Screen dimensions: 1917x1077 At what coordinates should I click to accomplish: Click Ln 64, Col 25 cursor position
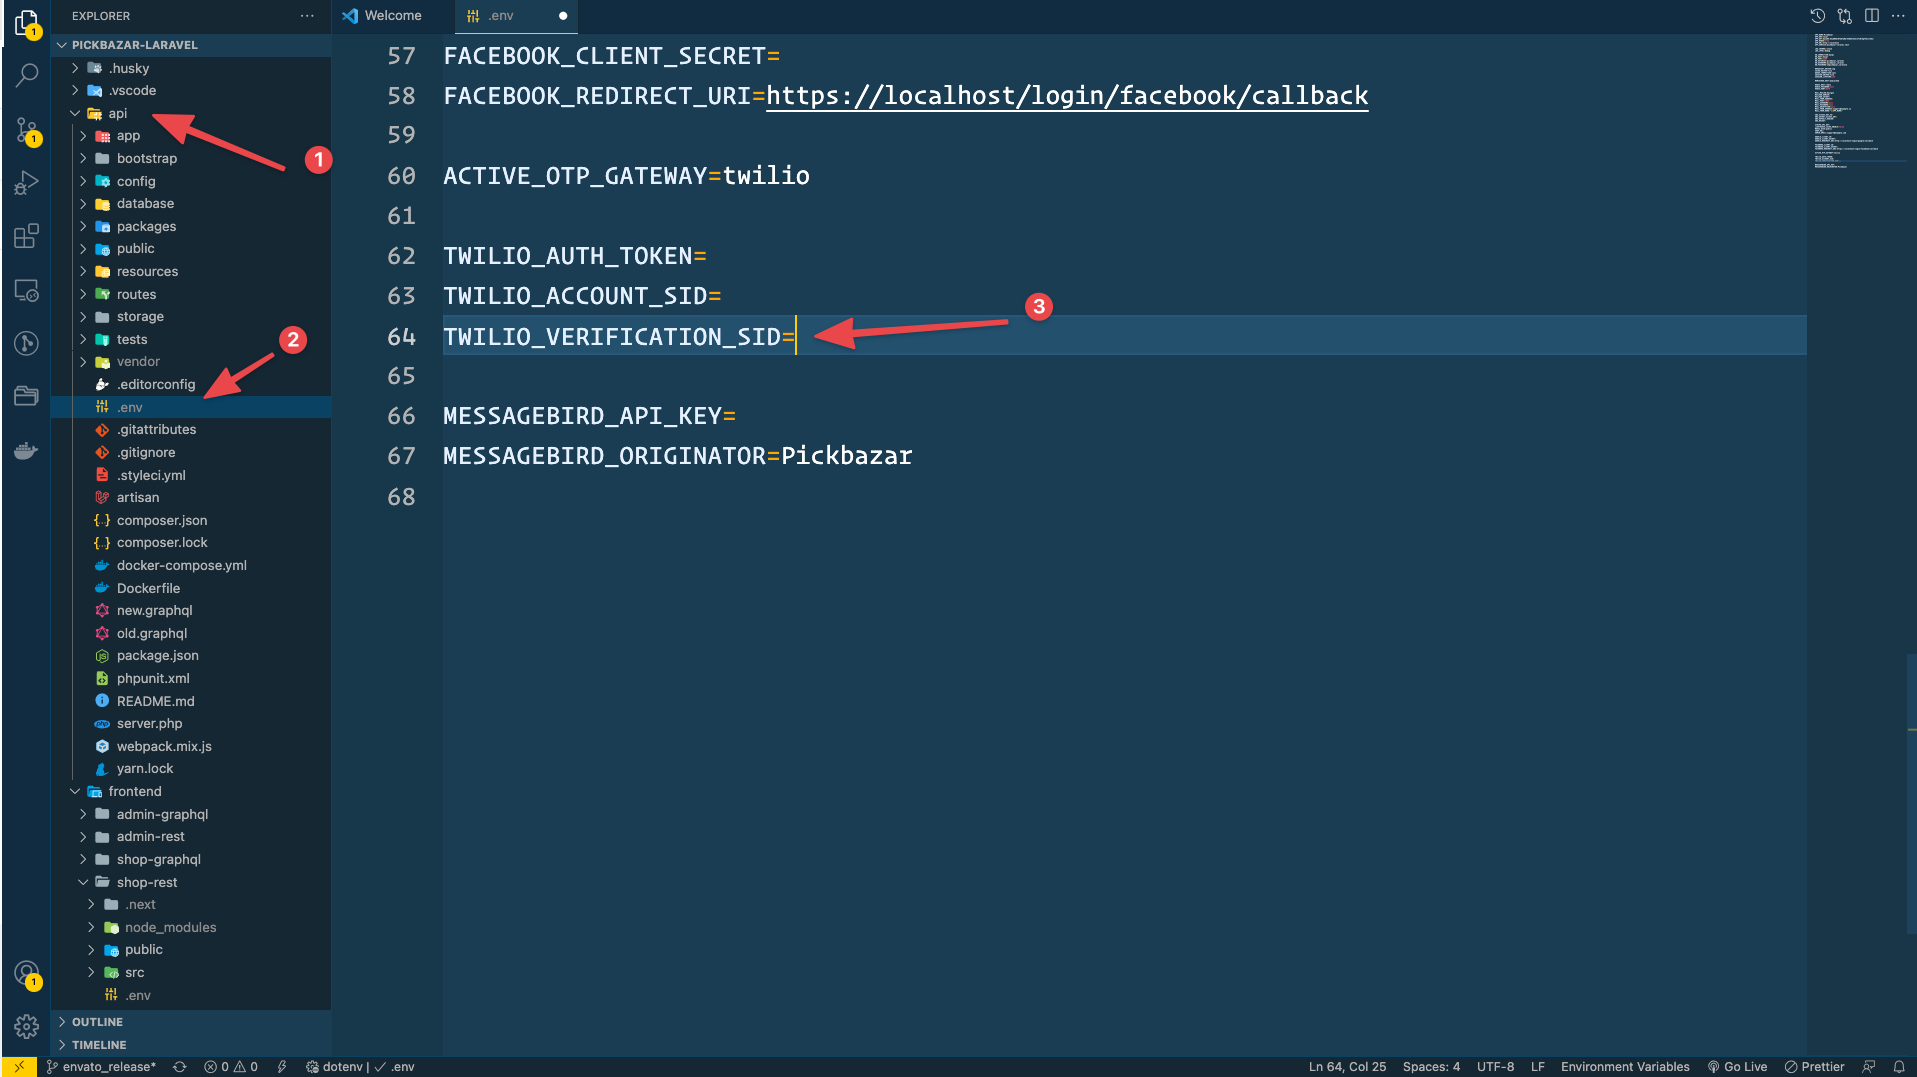click(x=1347, y=1066)
